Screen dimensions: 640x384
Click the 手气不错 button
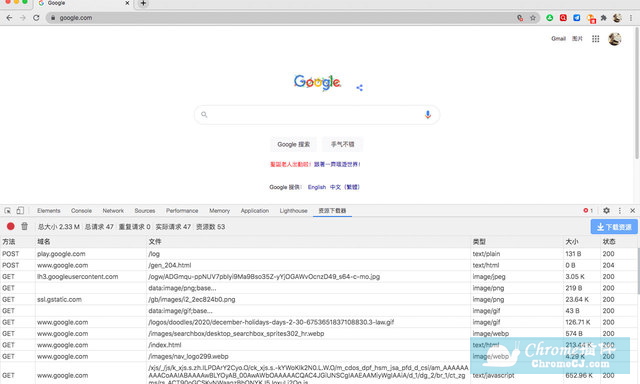coord(342,144)
